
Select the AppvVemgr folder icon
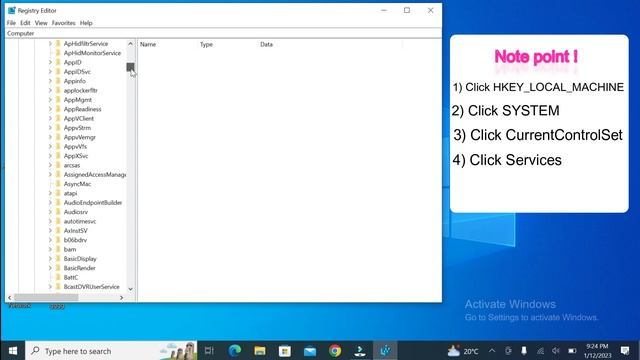[x=58, y=137]
